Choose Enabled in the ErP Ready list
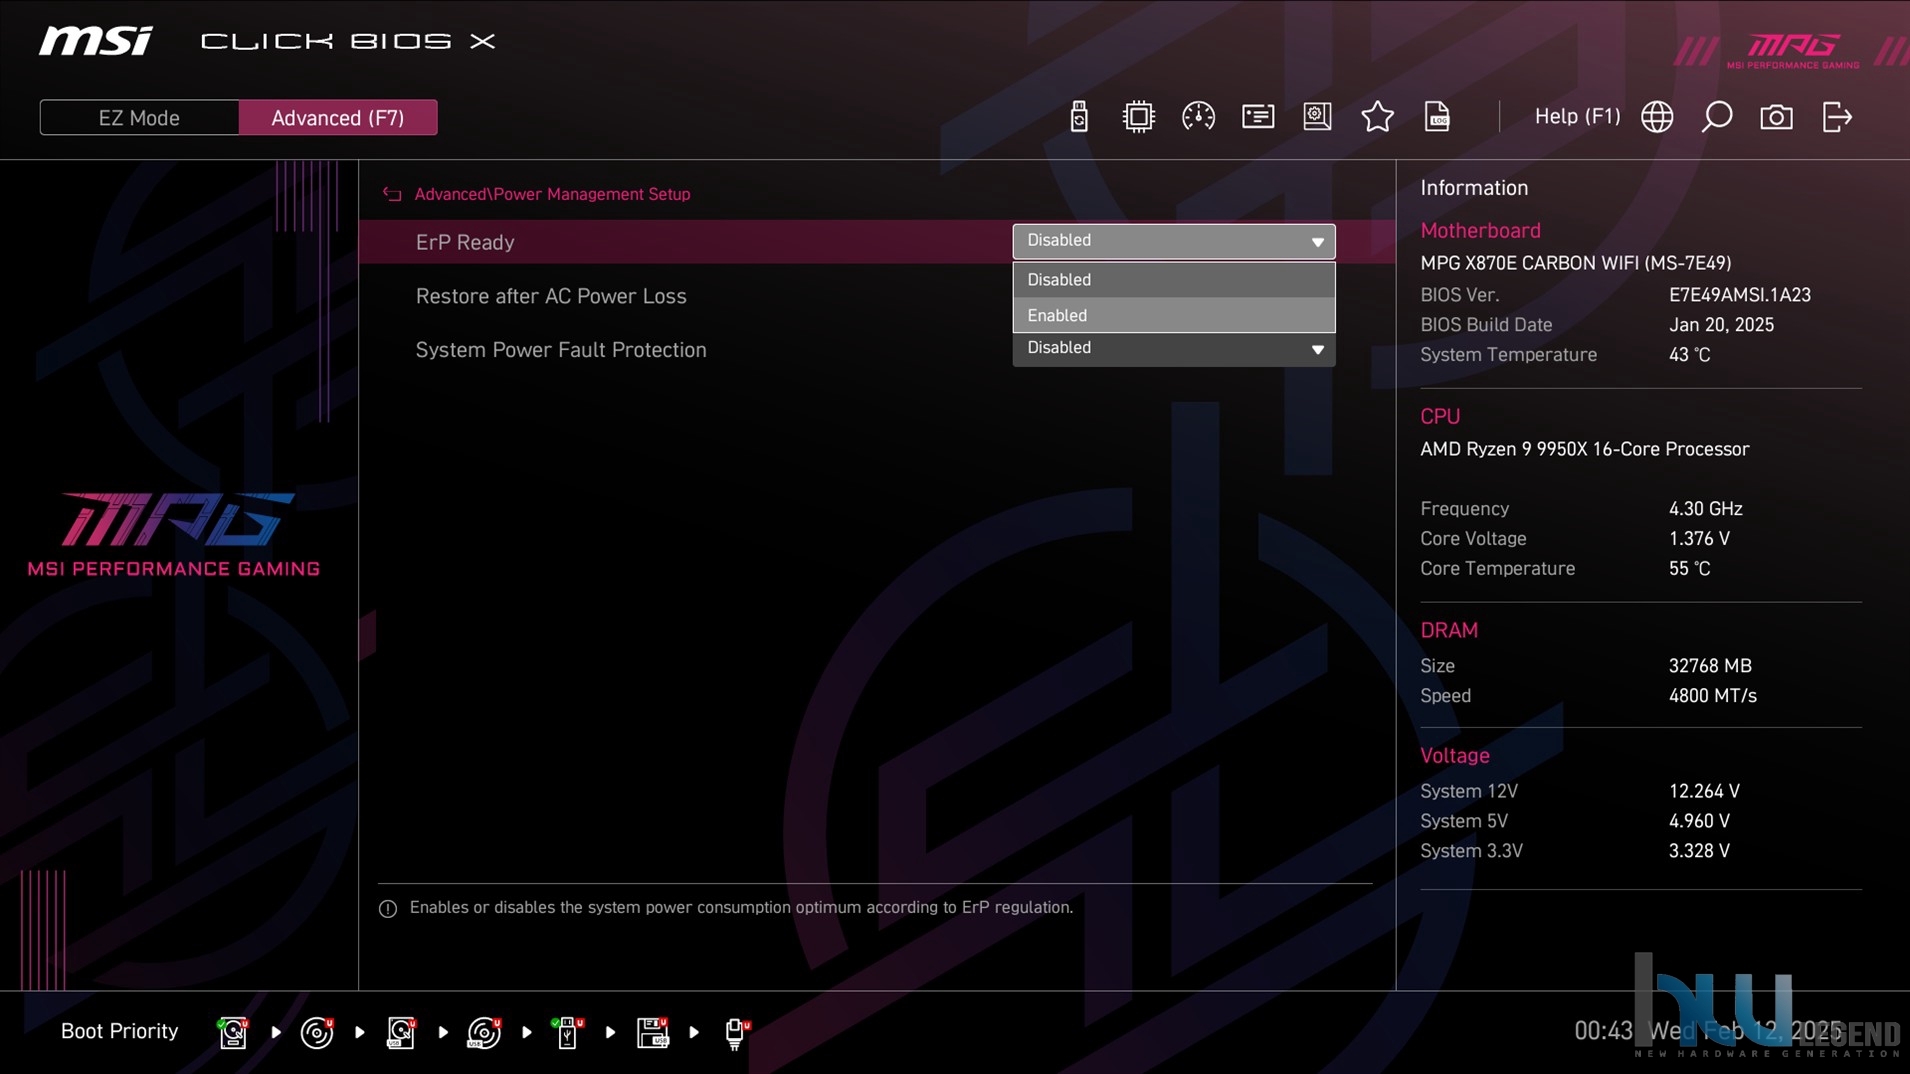The image size is (1910, 1074). [1173, 315]
